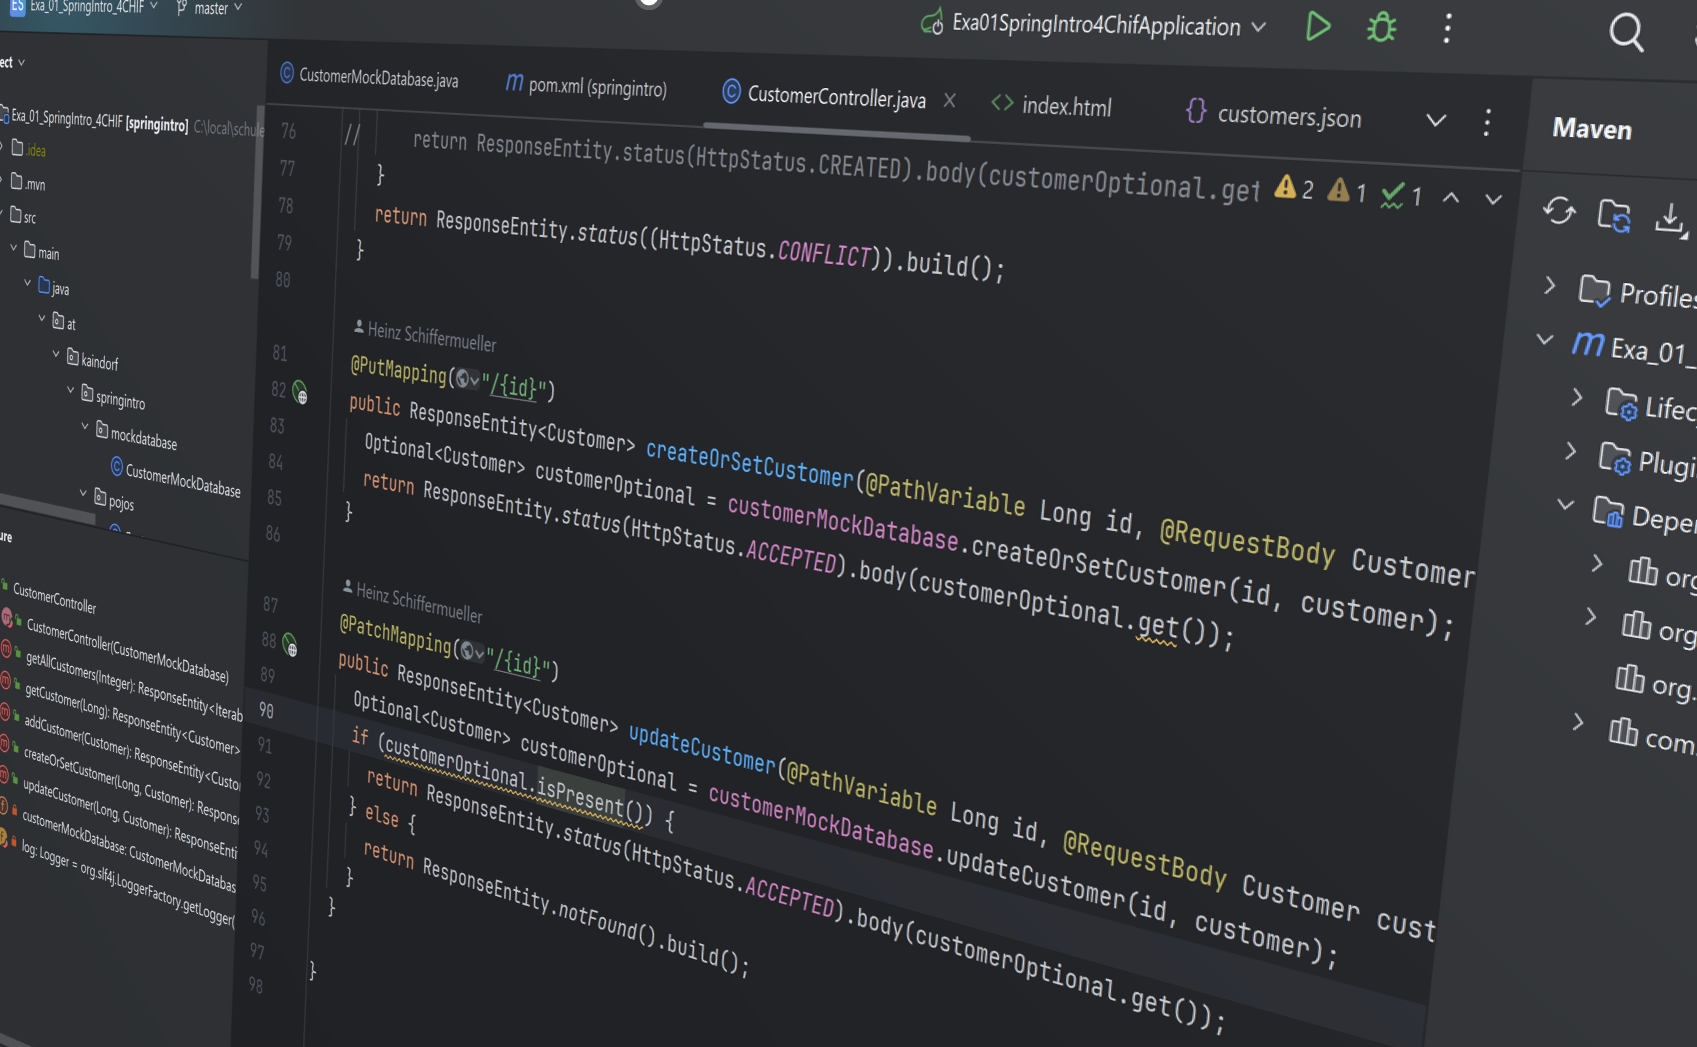This screenshot has width=1697, height=1047.
Task: Click author Heinz Schiffermueller above PutMapping
Action: (x=425, y=335)
